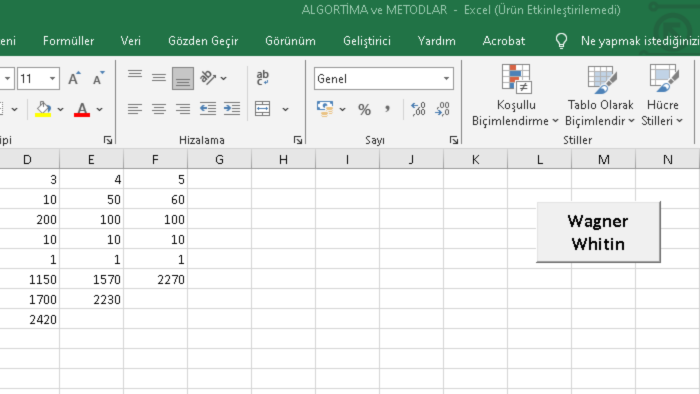700x394 pixels.
Task: Expand text orientation options arrow
Action: point(224,79)
